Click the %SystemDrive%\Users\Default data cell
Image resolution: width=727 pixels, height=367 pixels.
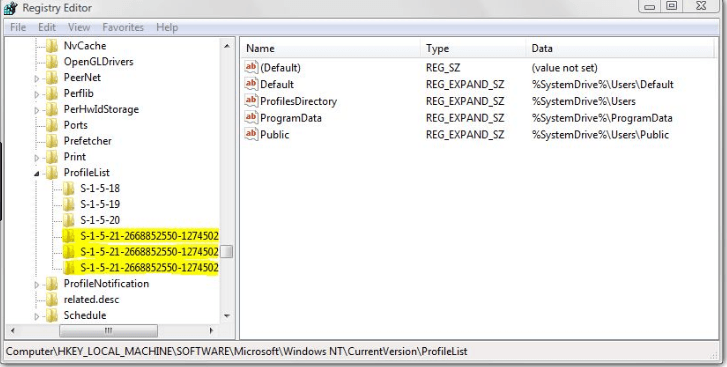coord(603,84)
